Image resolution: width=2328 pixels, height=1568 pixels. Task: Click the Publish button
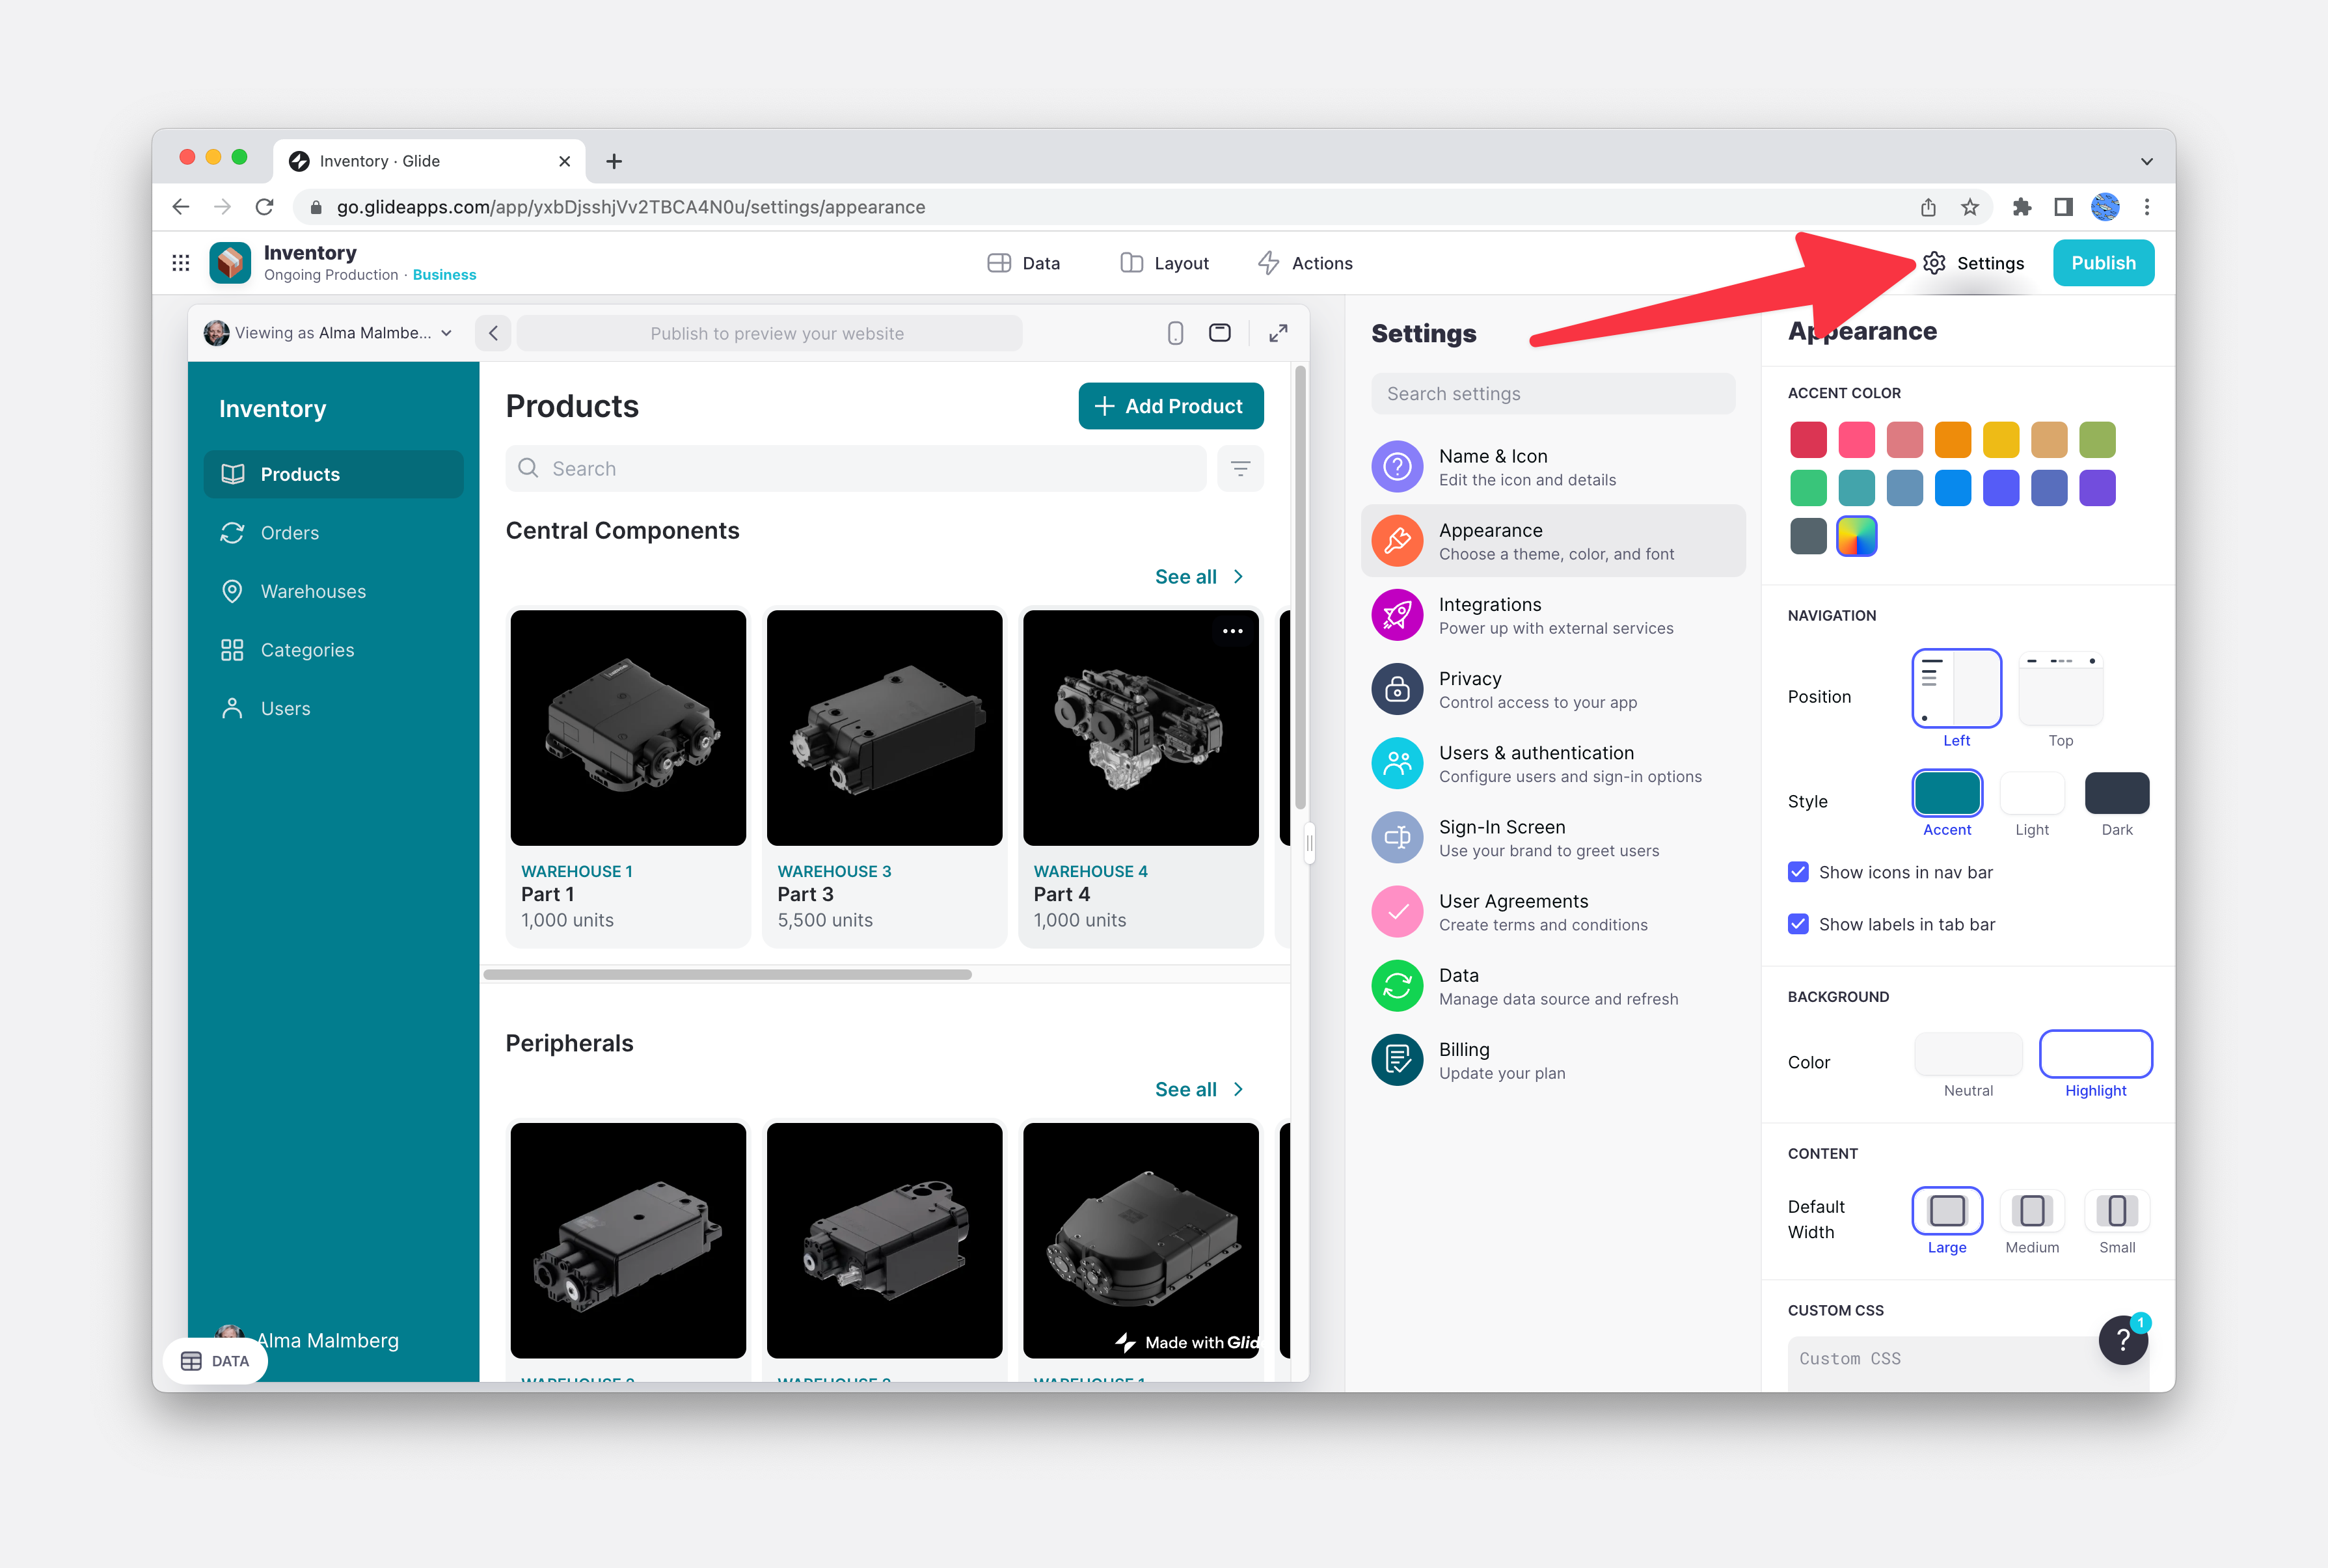click(x=2103, y=262)
